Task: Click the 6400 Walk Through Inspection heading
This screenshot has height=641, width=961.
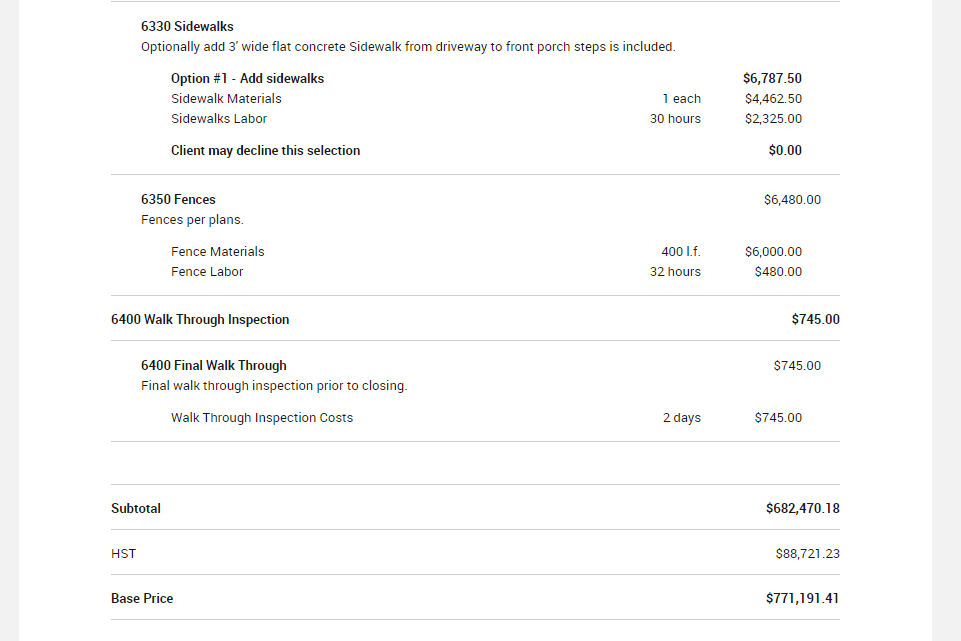Action: (x=200, y=320)
